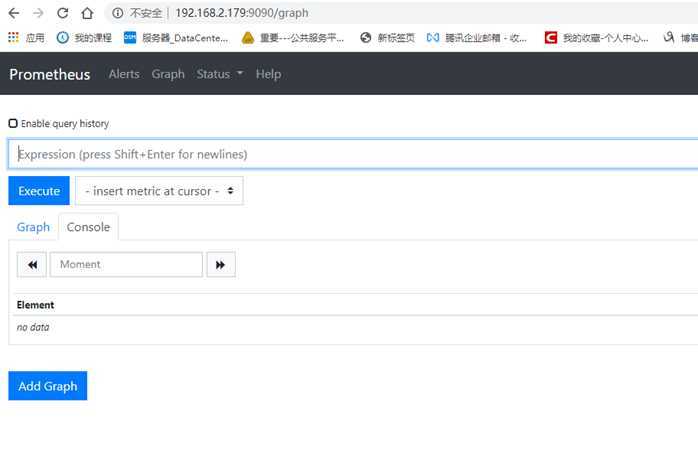Screen dimensions: 698x470
Task: Click the browser address bar URL
Action: point(242,13)
